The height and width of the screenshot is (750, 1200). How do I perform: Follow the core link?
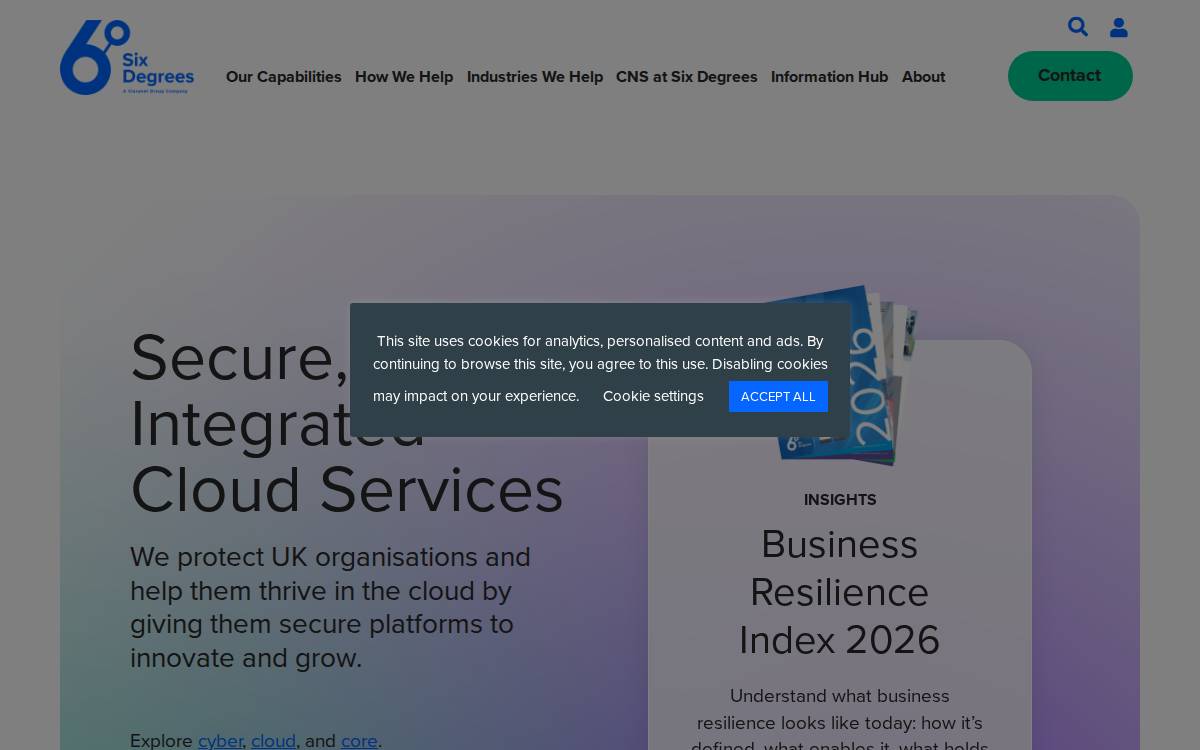359,741
